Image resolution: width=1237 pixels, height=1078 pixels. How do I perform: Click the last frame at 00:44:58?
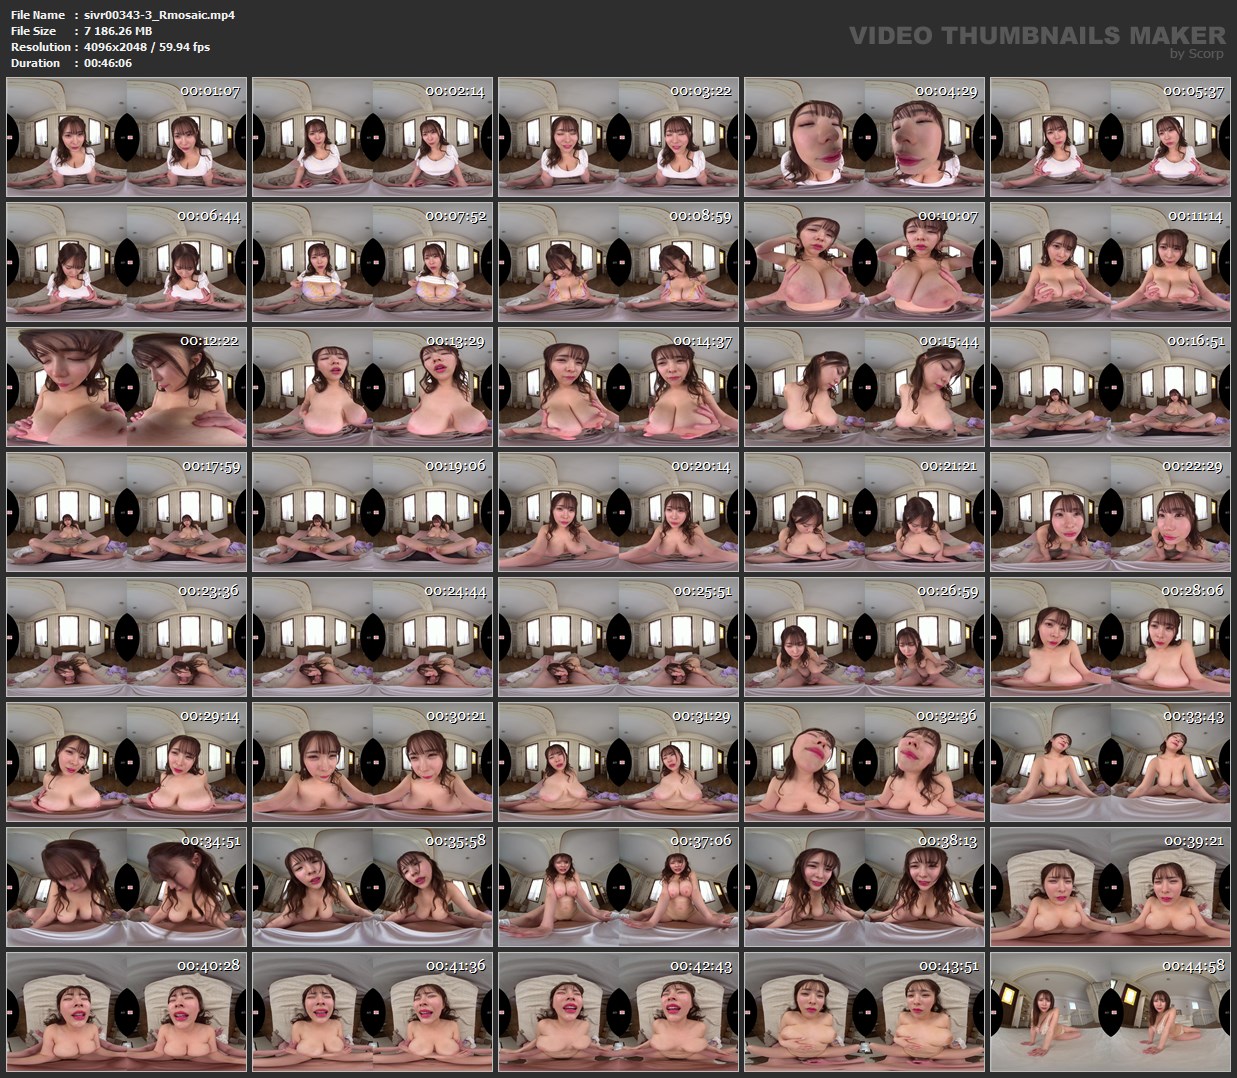[1109, 1011]
